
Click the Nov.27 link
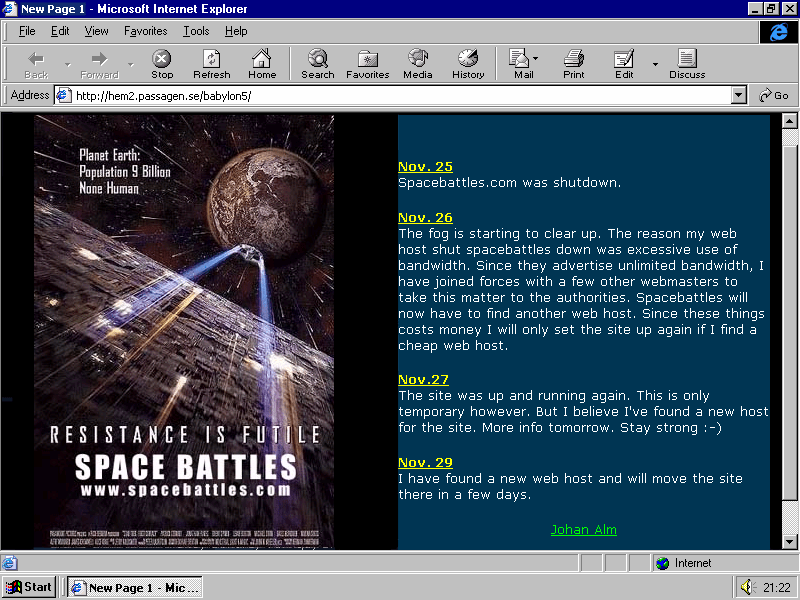423,380
